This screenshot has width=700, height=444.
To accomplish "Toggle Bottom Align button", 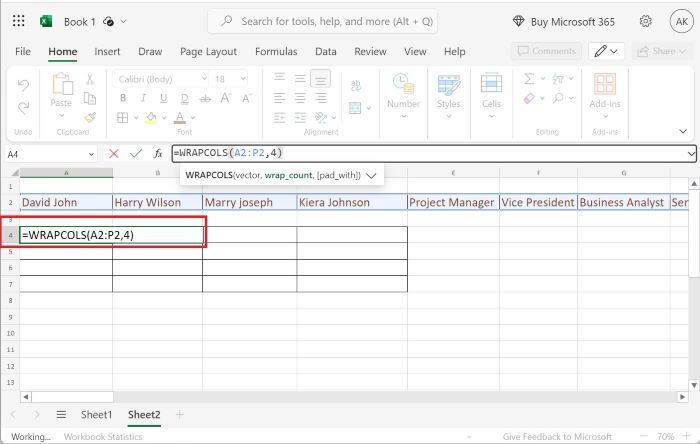I will click(321, 79).
